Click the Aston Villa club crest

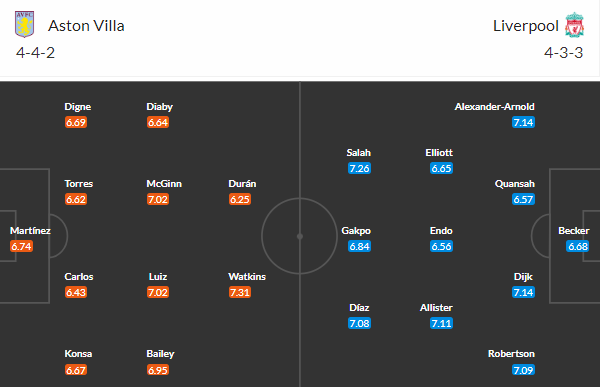click(24, 24)
